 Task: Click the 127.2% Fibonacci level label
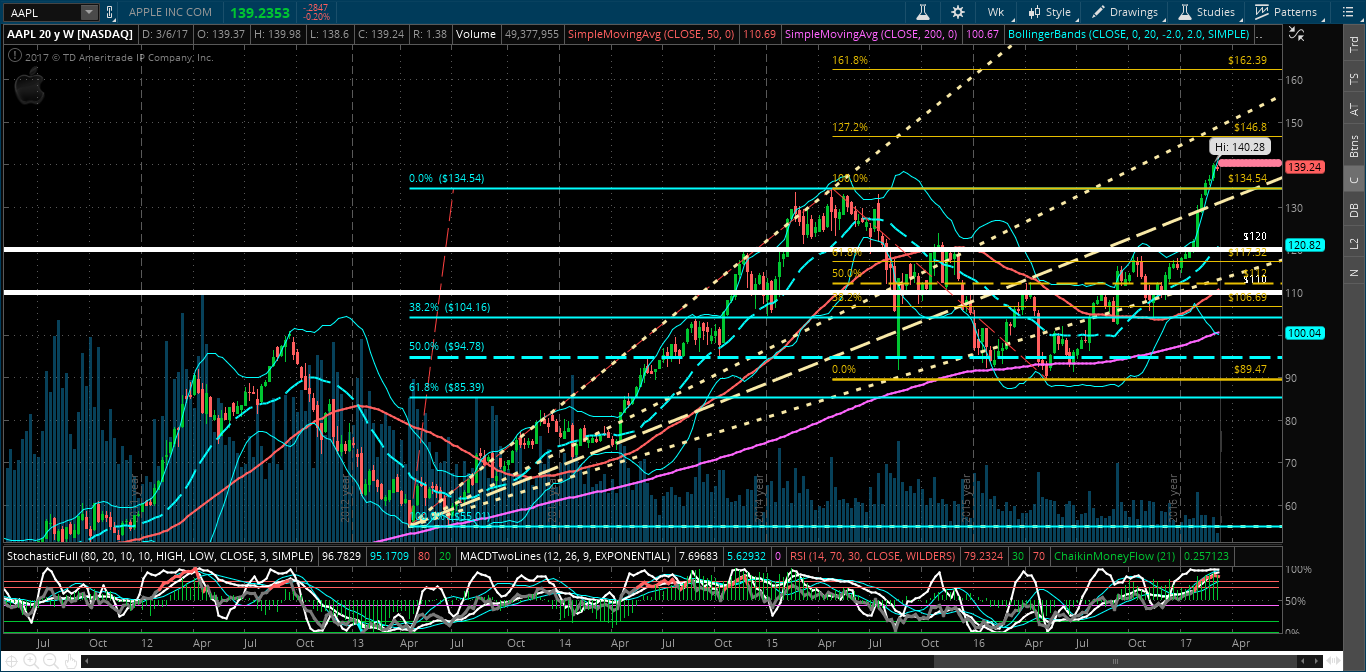click(x=850, y=127)
